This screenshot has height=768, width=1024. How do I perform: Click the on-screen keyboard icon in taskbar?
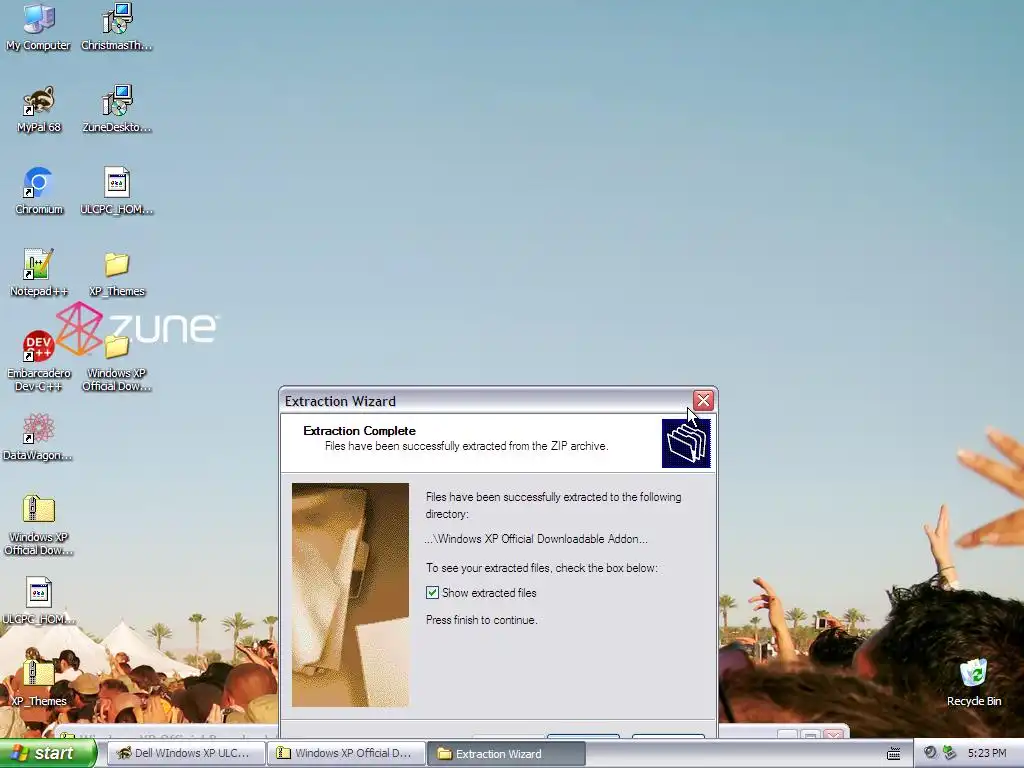click(x=893, y=754)
